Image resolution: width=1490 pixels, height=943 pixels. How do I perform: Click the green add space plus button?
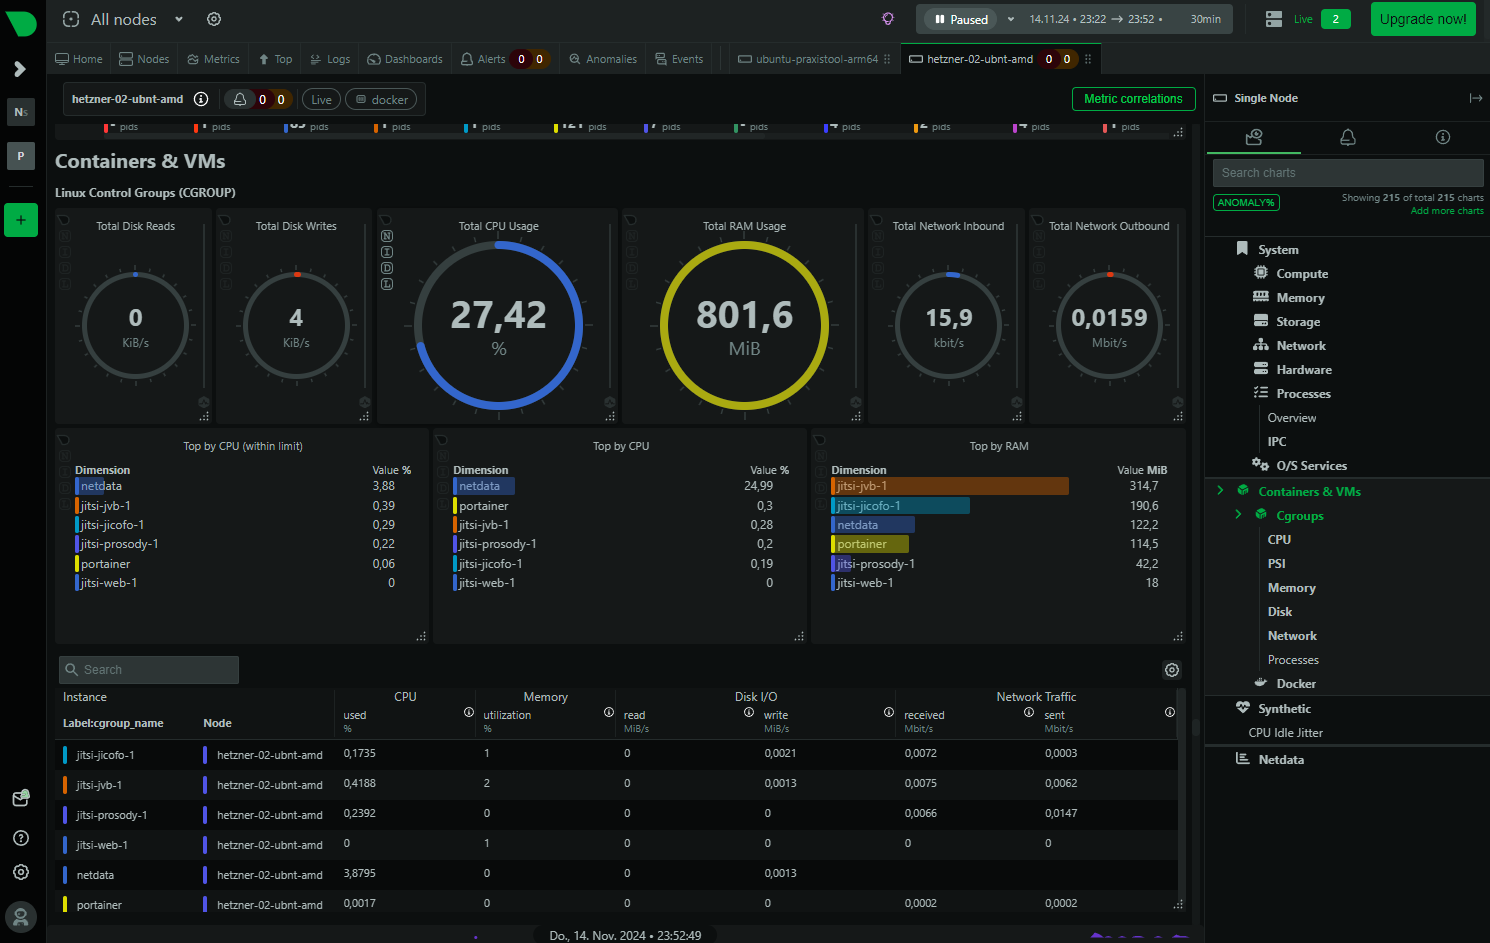coord(21,220)
